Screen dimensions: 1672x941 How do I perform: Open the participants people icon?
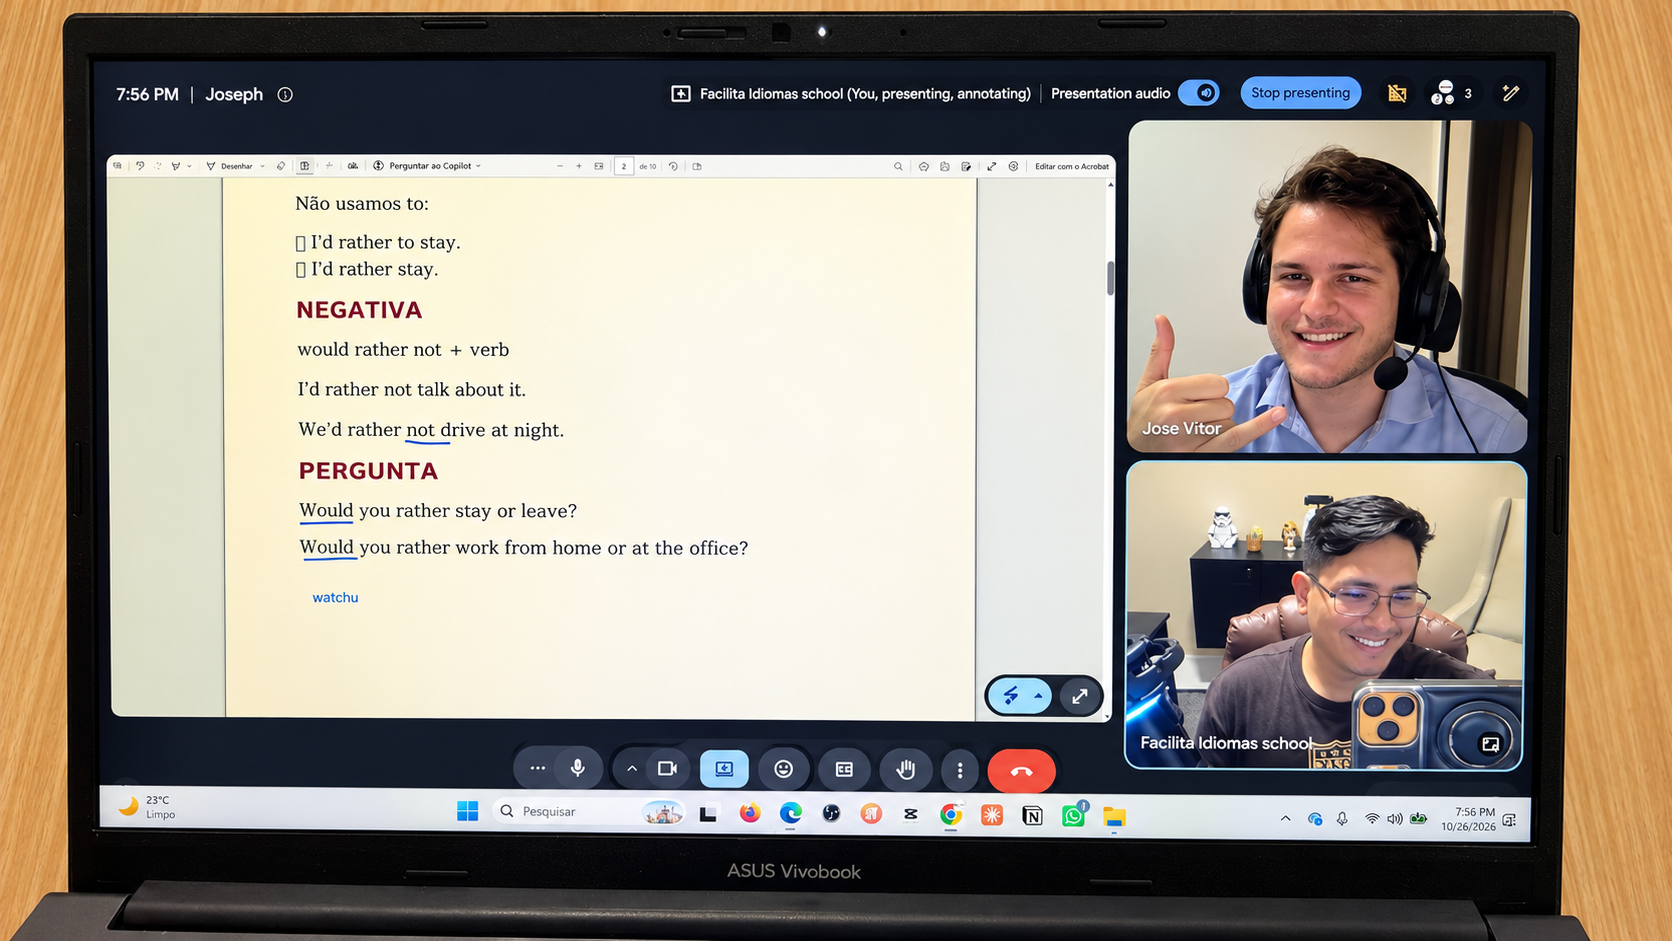[x=1443, y=93]
